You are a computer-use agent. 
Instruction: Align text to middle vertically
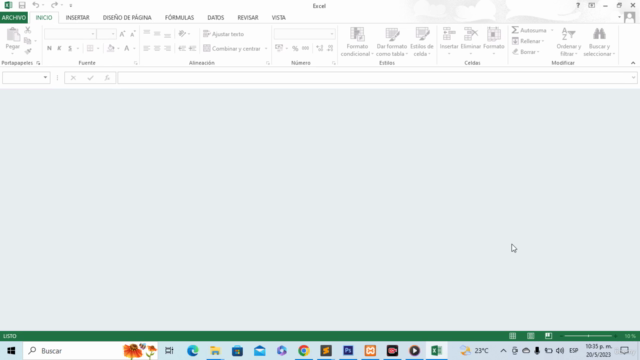click(157, 34)
